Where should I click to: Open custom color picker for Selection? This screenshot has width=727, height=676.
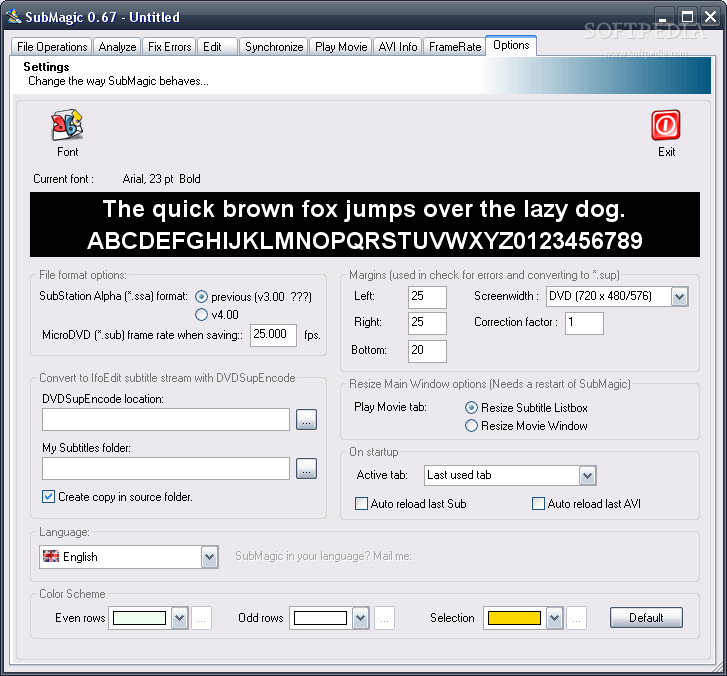(576, 618)
